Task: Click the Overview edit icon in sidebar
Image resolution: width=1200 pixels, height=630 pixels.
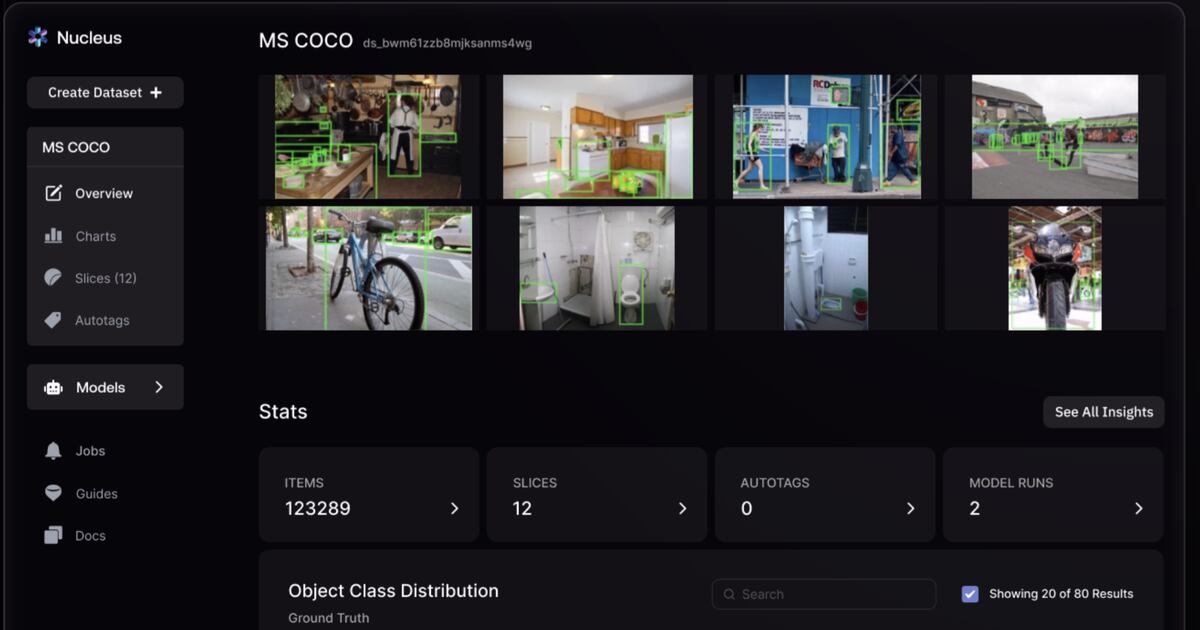Action: click(x=54, y=193)
